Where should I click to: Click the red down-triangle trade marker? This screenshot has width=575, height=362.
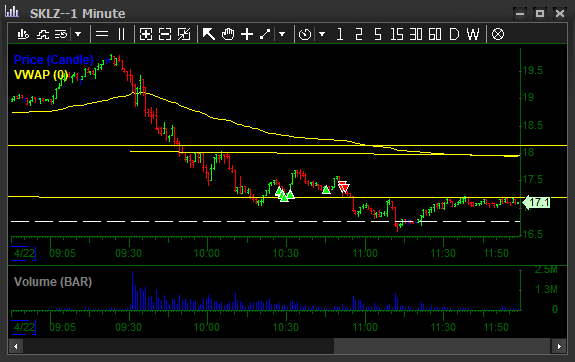click(x=344, y=187)
